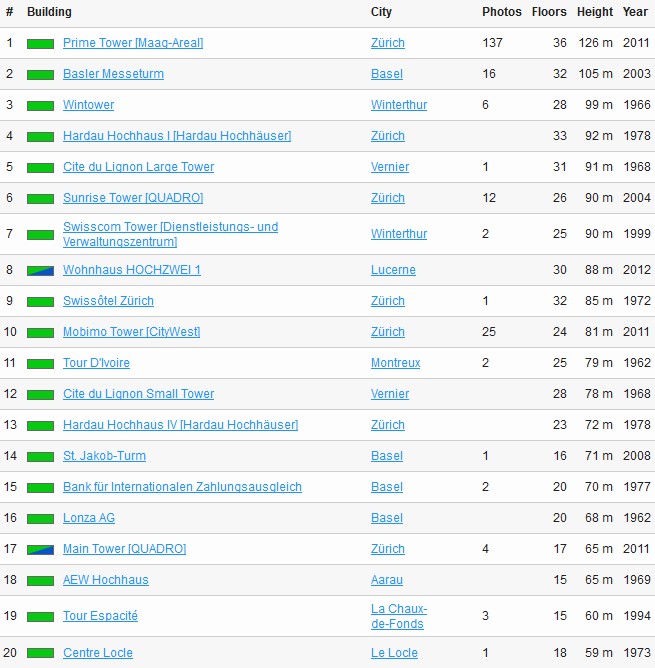Viewport: 655px width, 668px height.
Task: Open Cite du Lignon Small Tower link
Action: tap(139, 394)
